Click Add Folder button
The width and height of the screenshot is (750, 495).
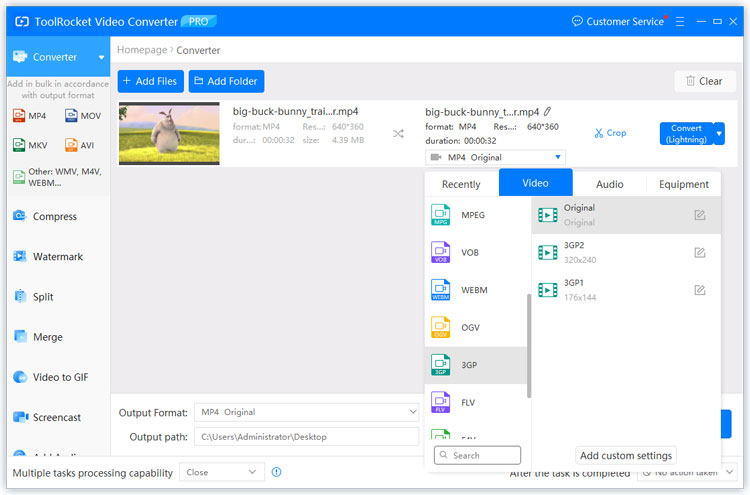click(x=226, y=81)
